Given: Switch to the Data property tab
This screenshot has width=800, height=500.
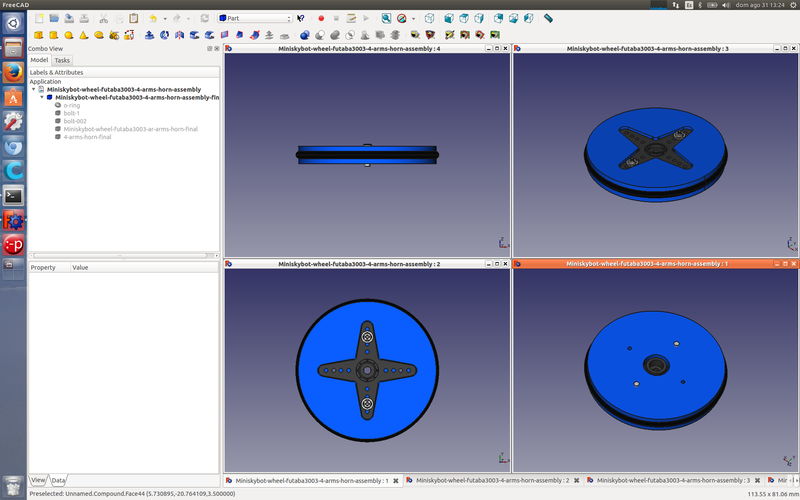Looking at the screenshot, I should pos(59,480).
